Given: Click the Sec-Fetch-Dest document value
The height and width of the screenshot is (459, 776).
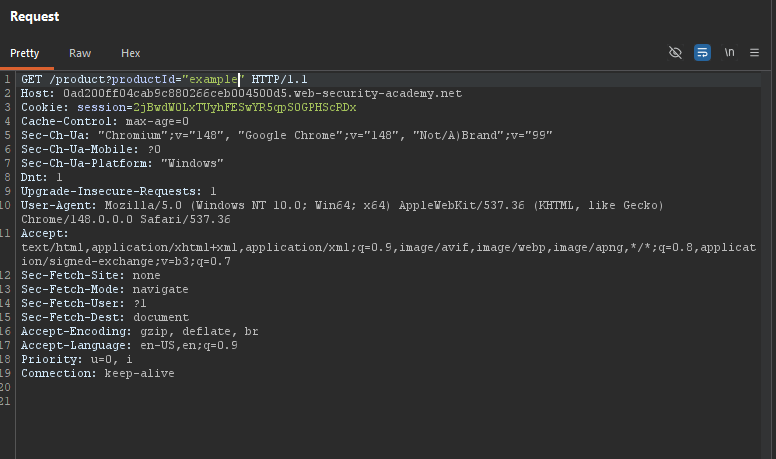Looking at the screenshot, I should coord(161,317).
